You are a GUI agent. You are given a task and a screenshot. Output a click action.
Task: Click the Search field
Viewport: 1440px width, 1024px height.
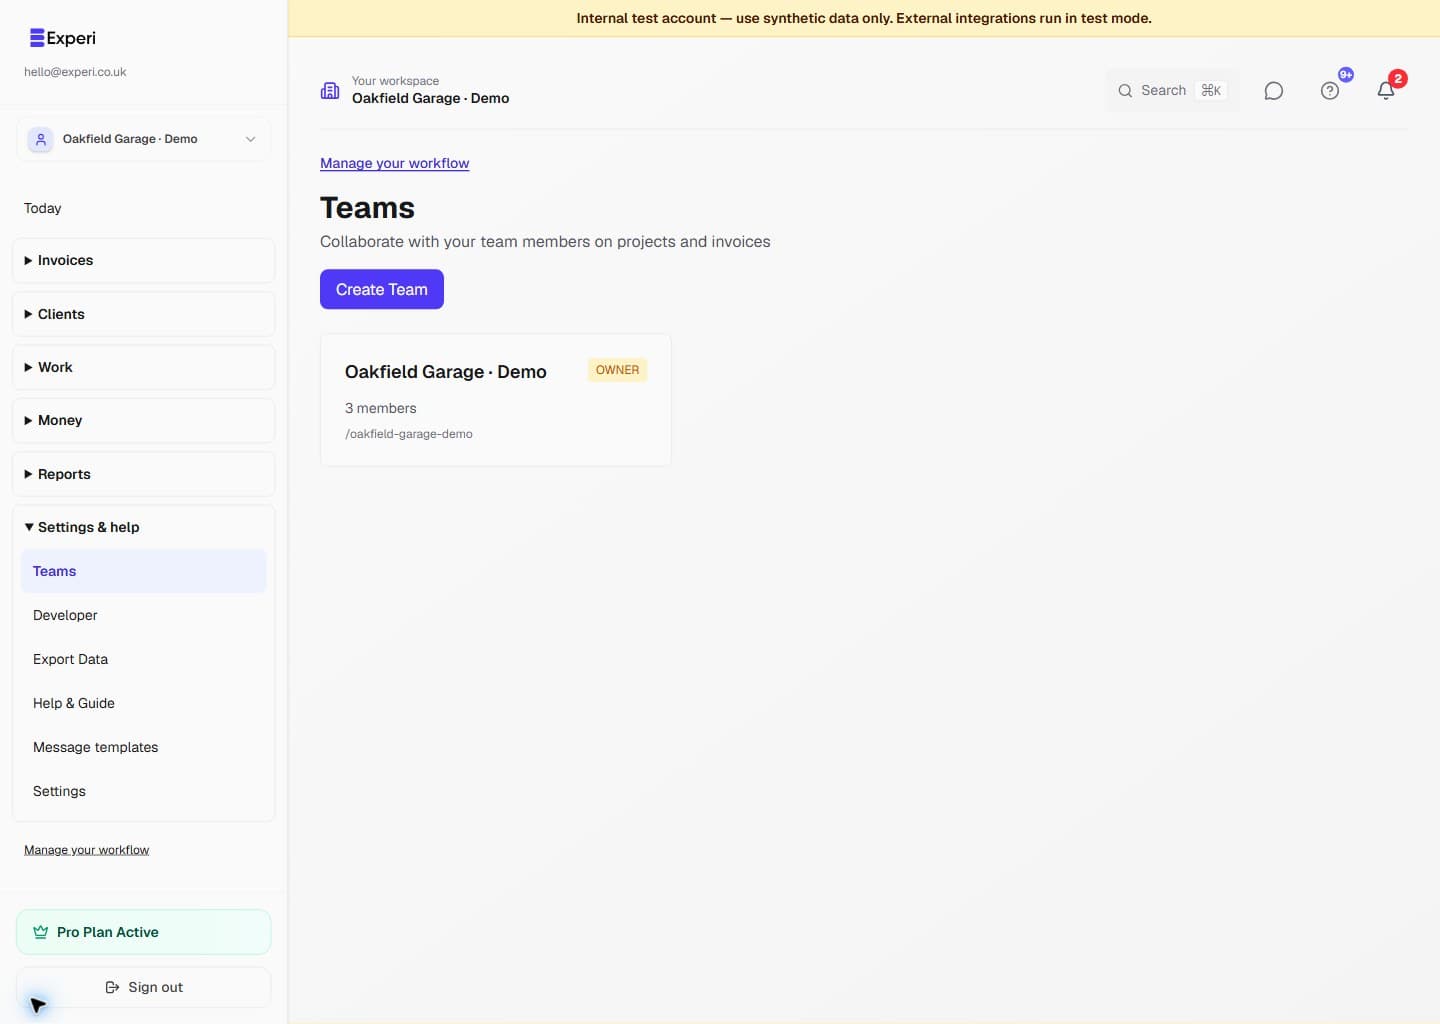coord(1173,90)
